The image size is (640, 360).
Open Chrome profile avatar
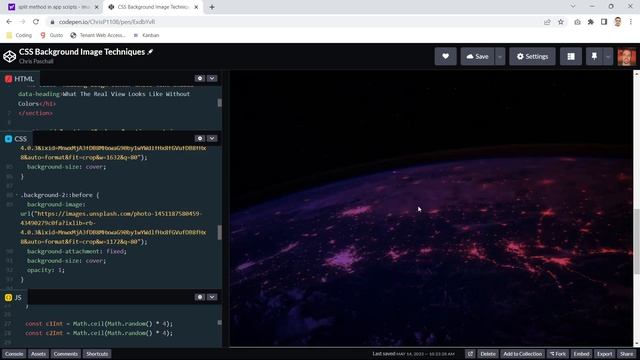click(x=618, y=22)
